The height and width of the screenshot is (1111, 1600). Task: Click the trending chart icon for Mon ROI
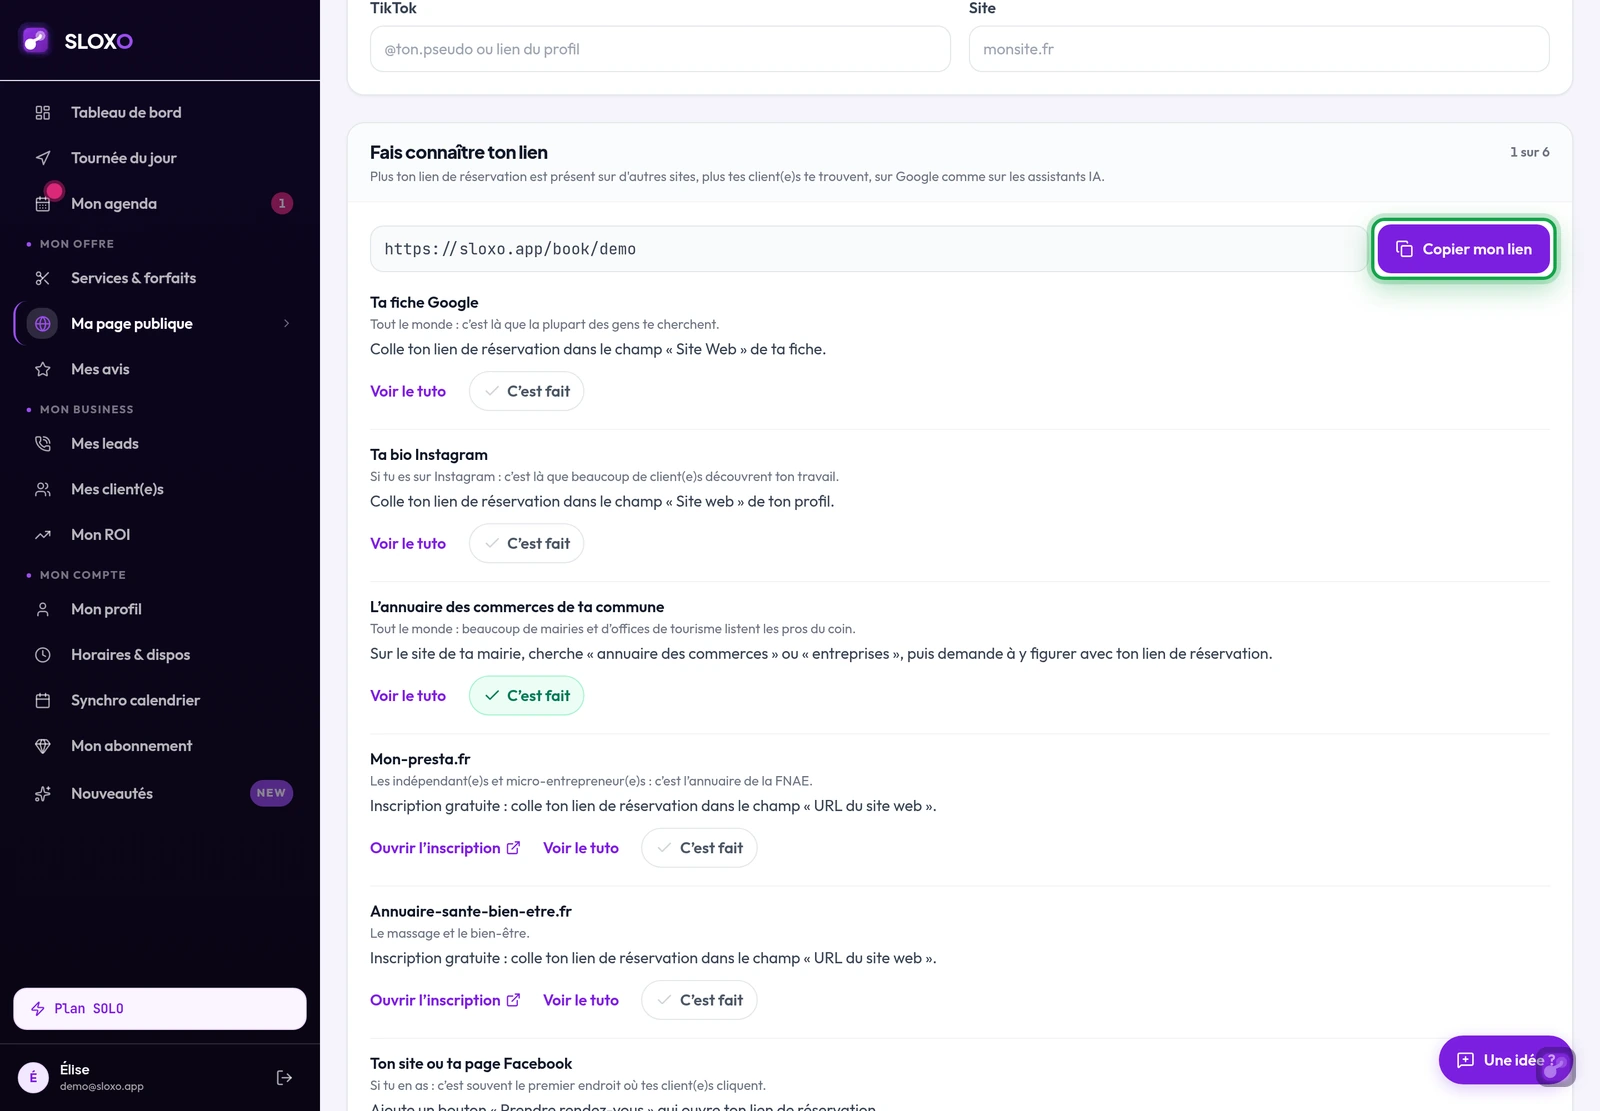click(42, 535)
